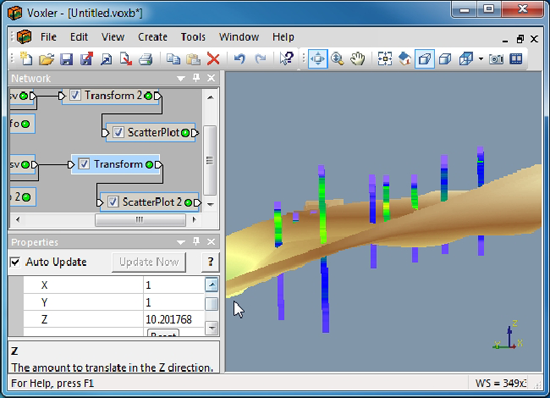Open the Properties panel dropdown arrow
550x398 pixels.
click(x=181, y=242)
